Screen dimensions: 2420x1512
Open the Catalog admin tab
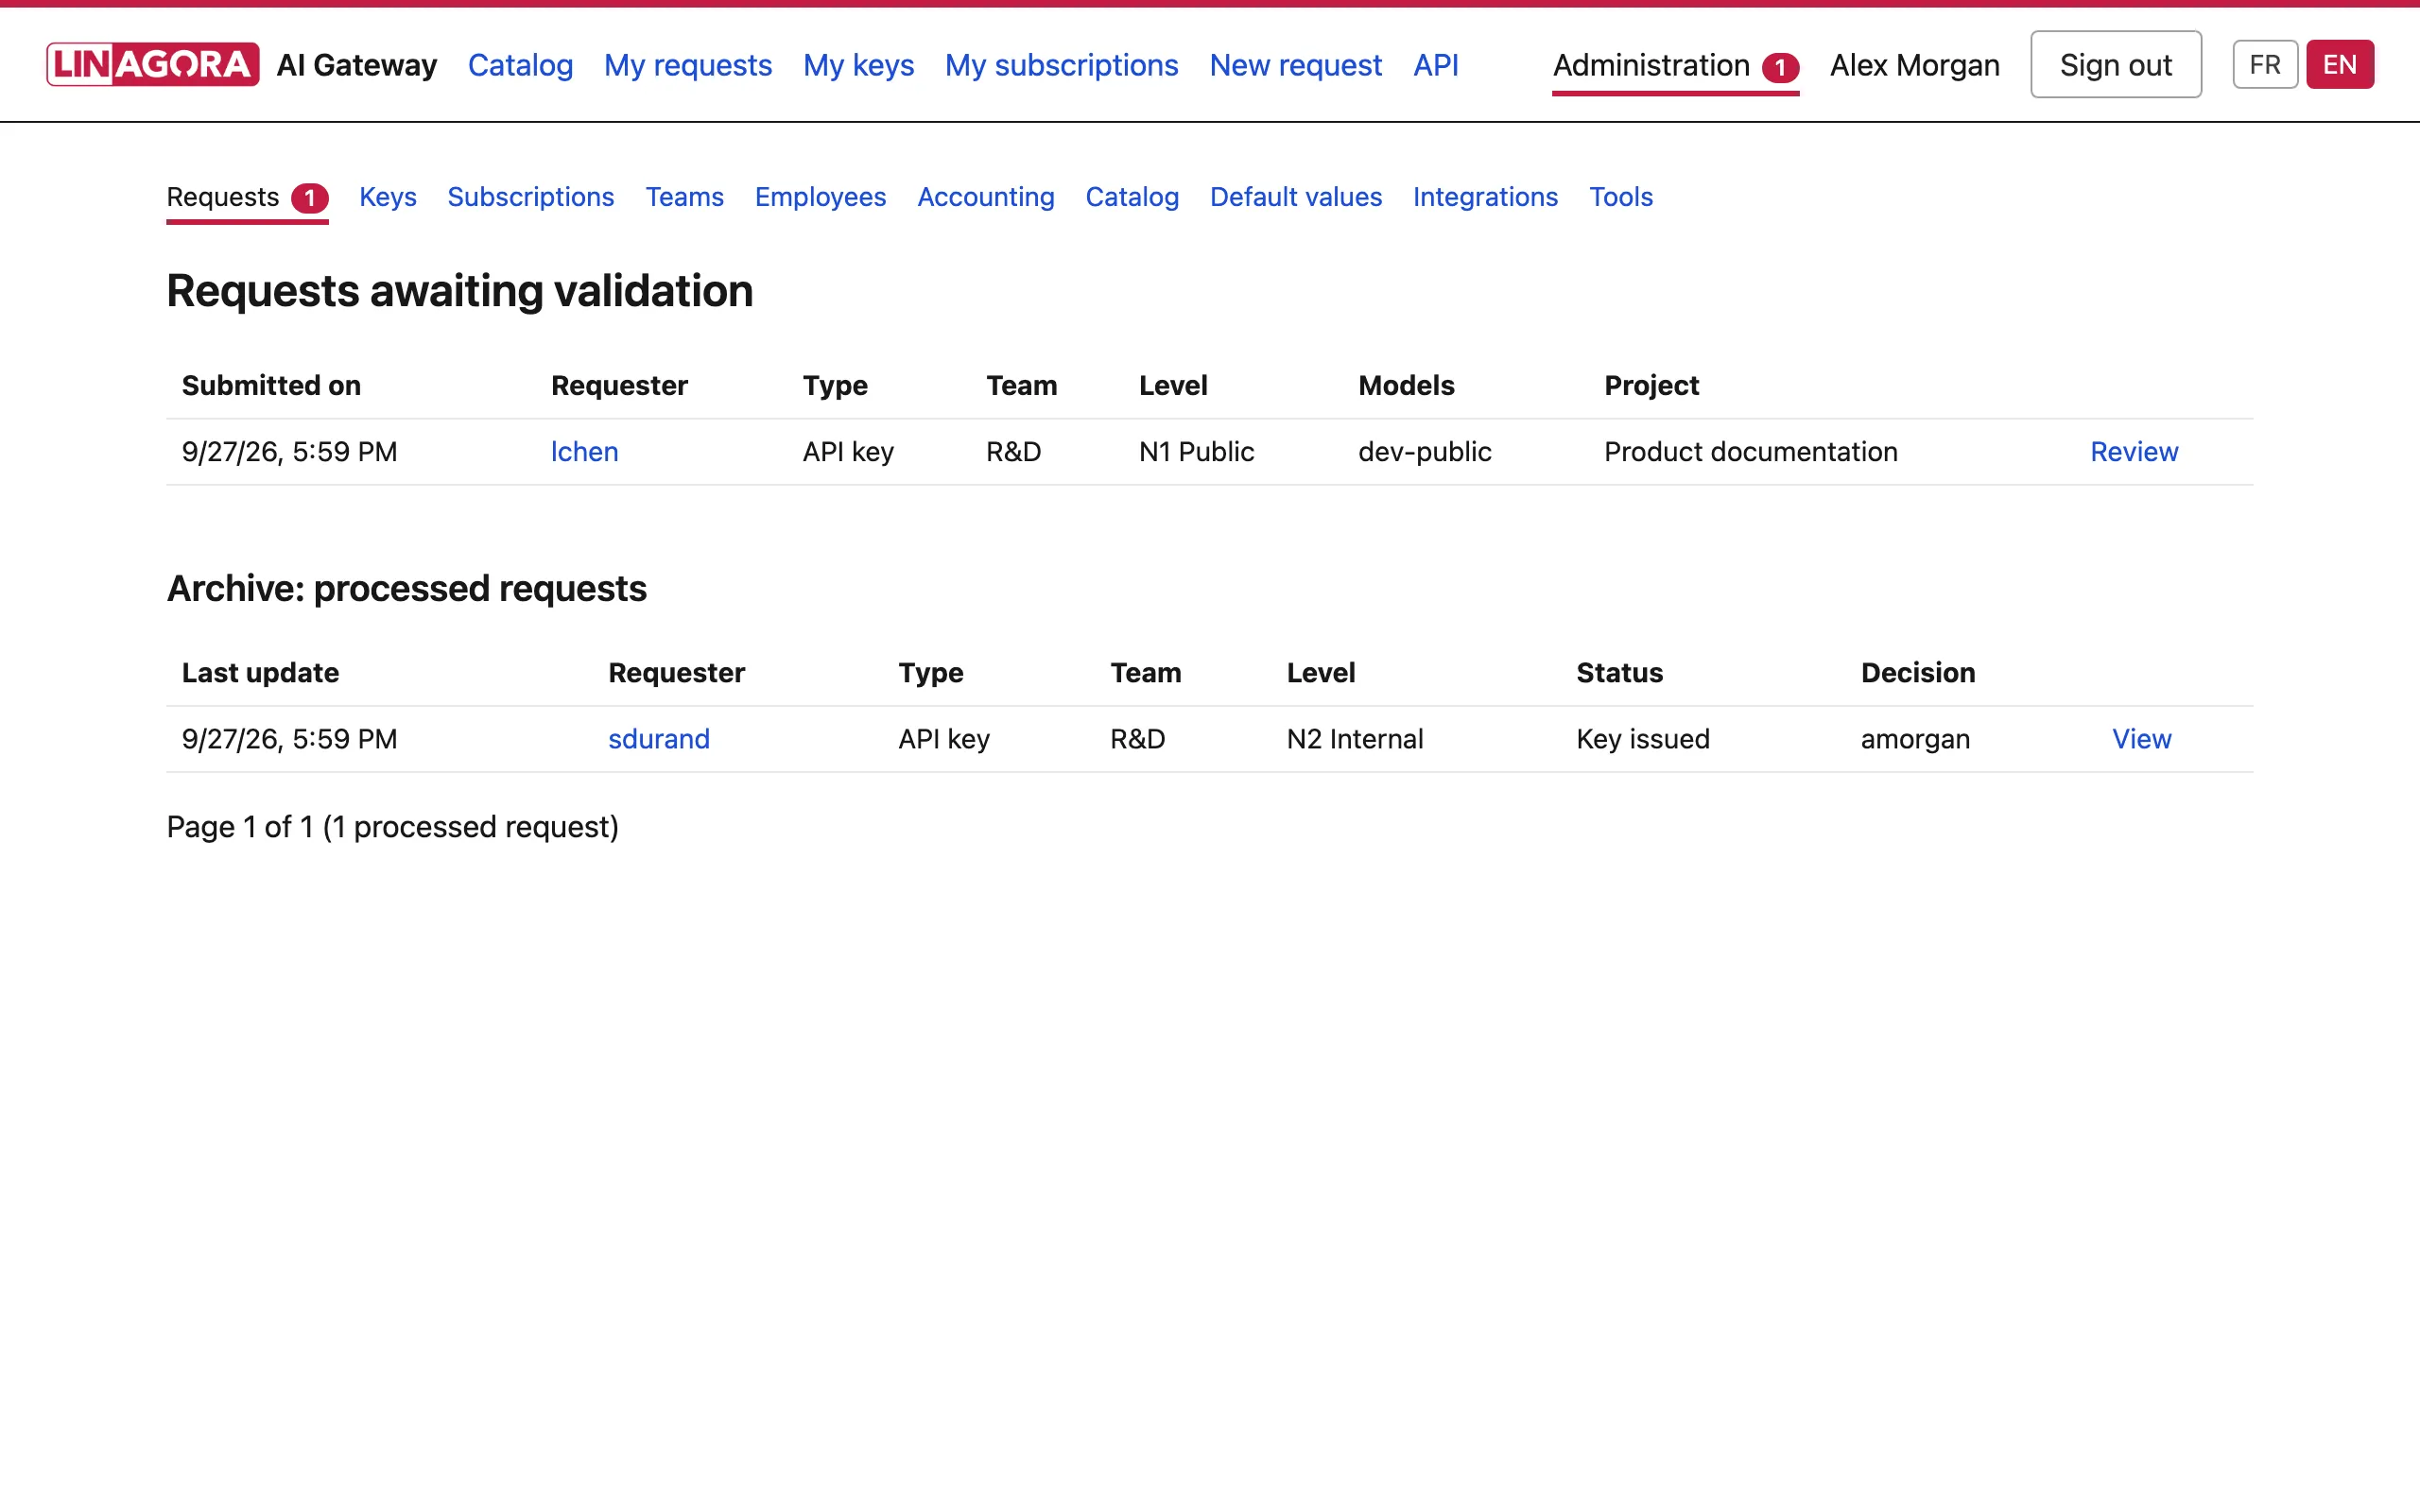click(1132, 197)
